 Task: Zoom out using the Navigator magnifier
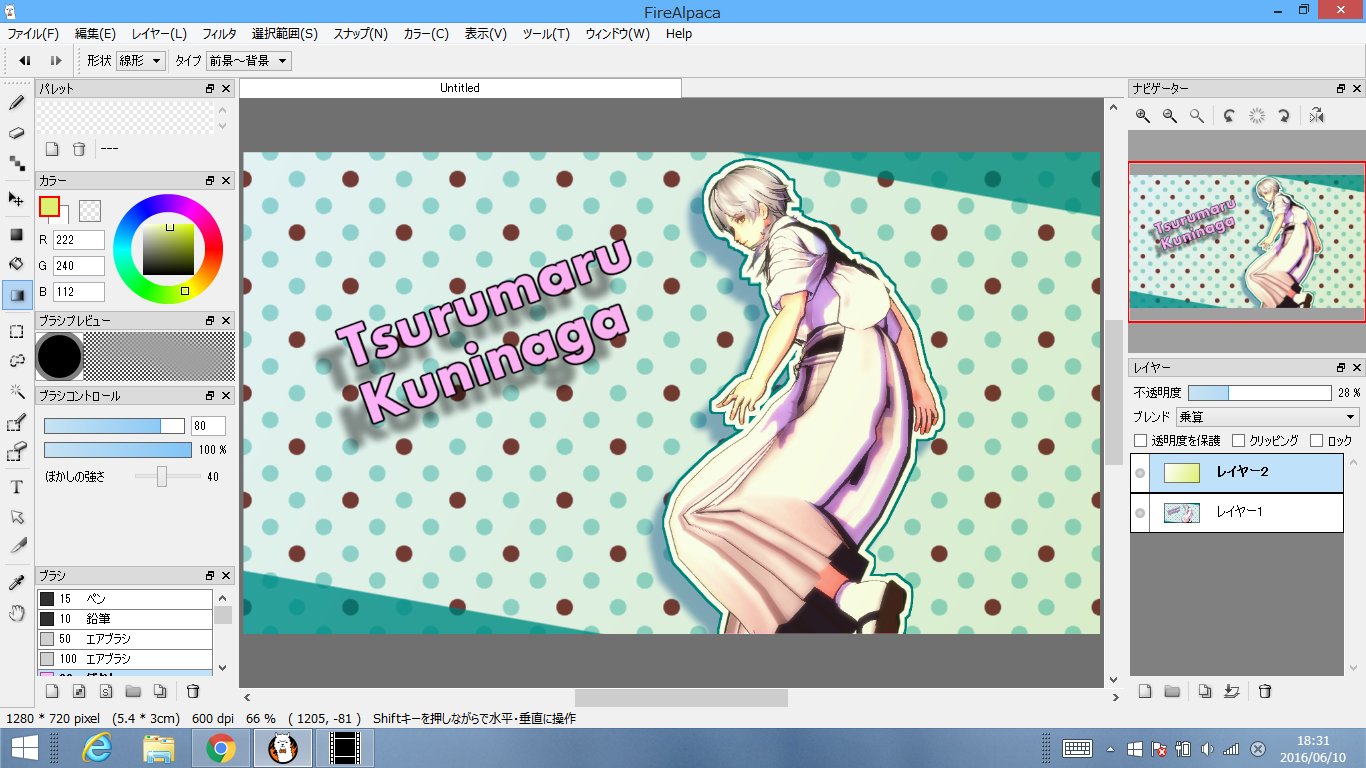click(x=1170, y=116)
